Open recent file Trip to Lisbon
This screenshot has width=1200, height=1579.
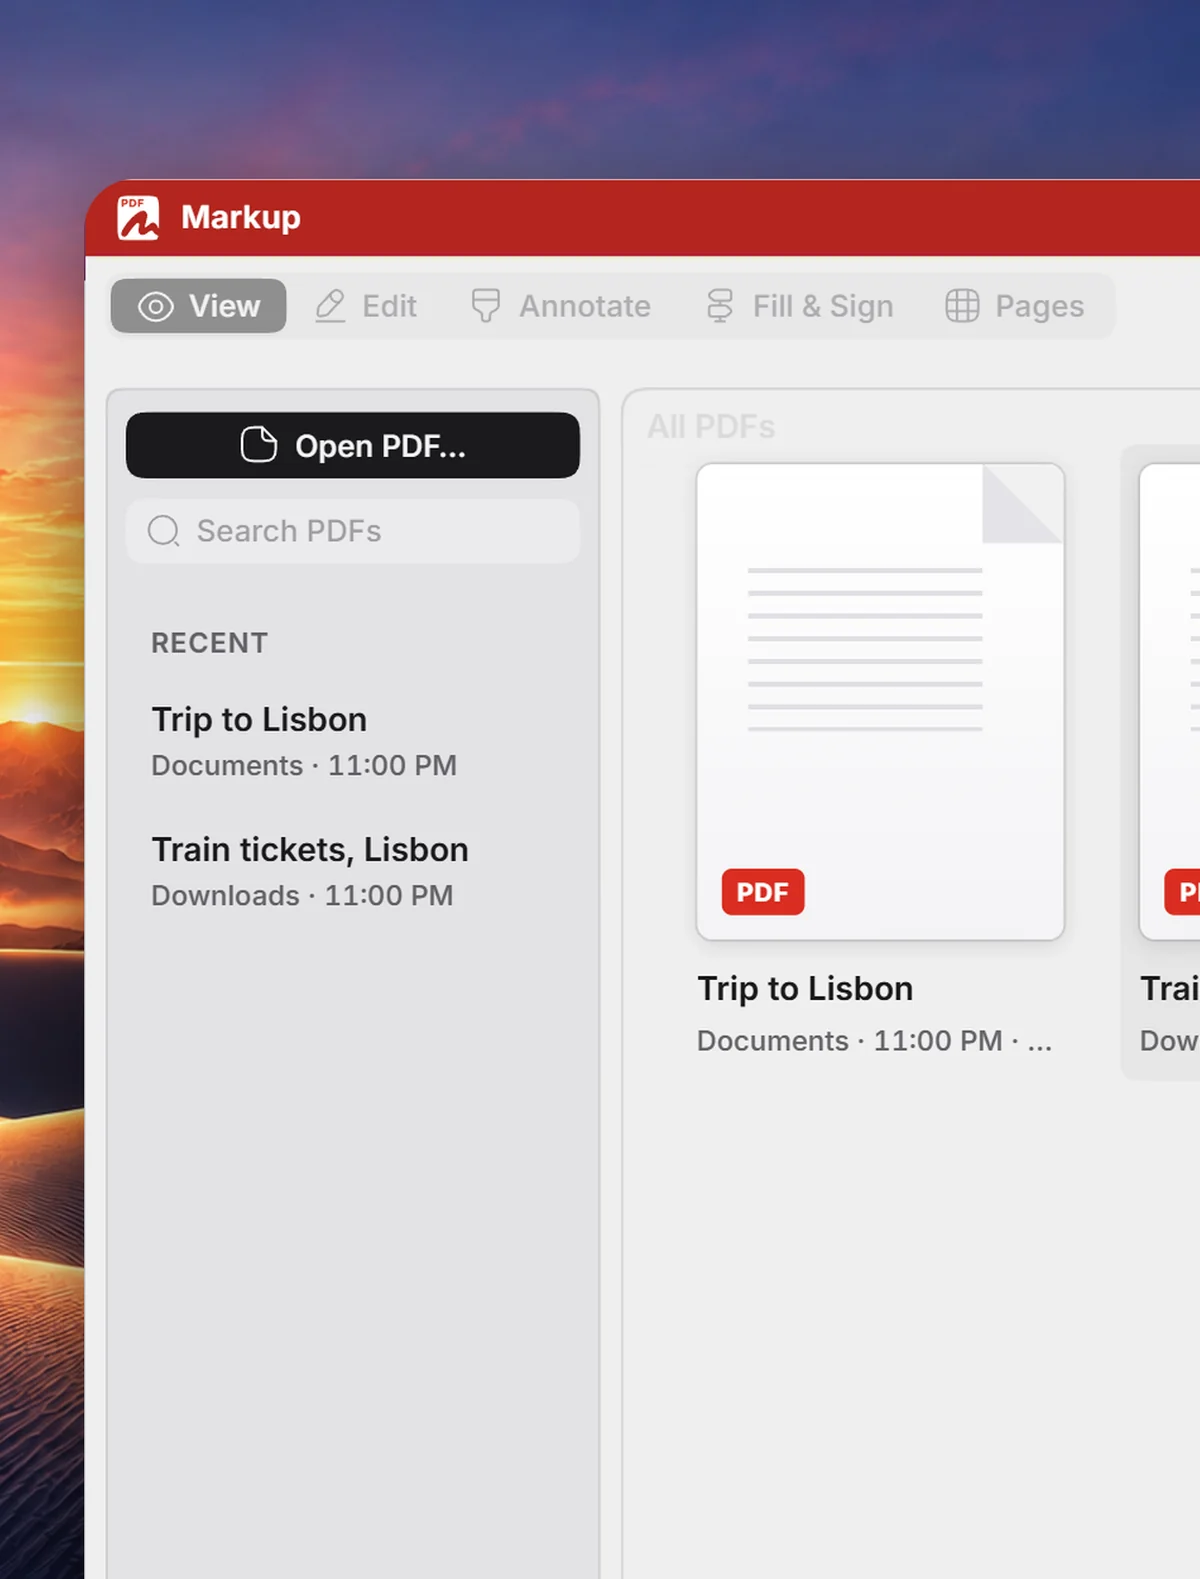[353, 742]
